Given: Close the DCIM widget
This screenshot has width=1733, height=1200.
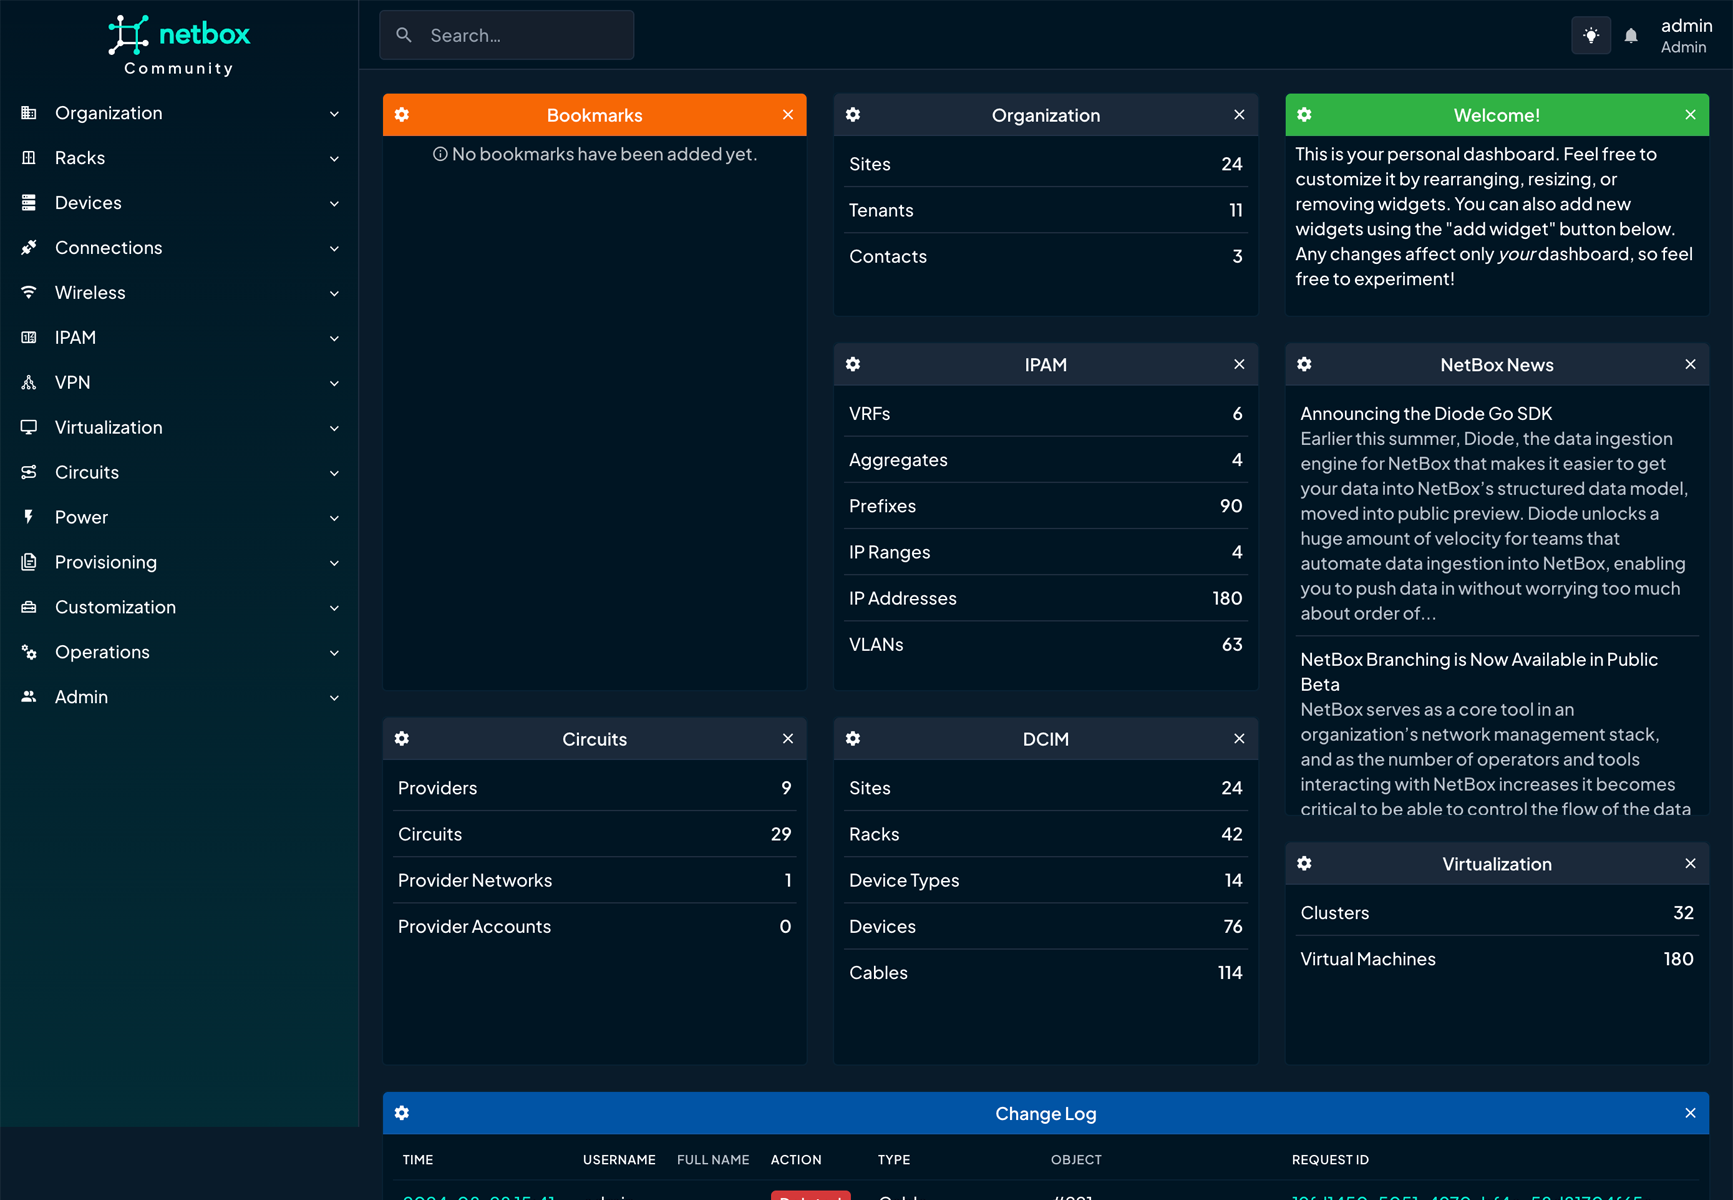Looking at the screenshot, I should coord(1239,738).
